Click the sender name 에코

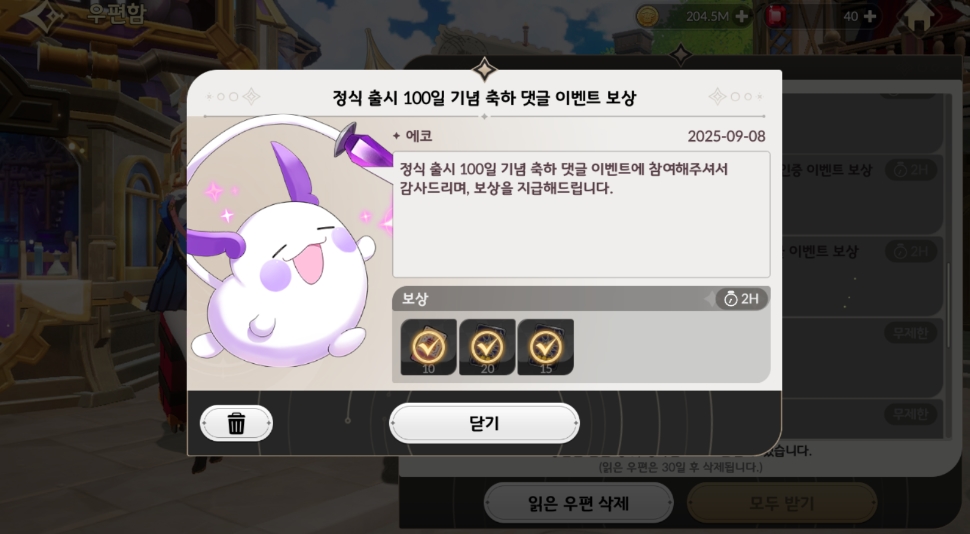[419, 136]
